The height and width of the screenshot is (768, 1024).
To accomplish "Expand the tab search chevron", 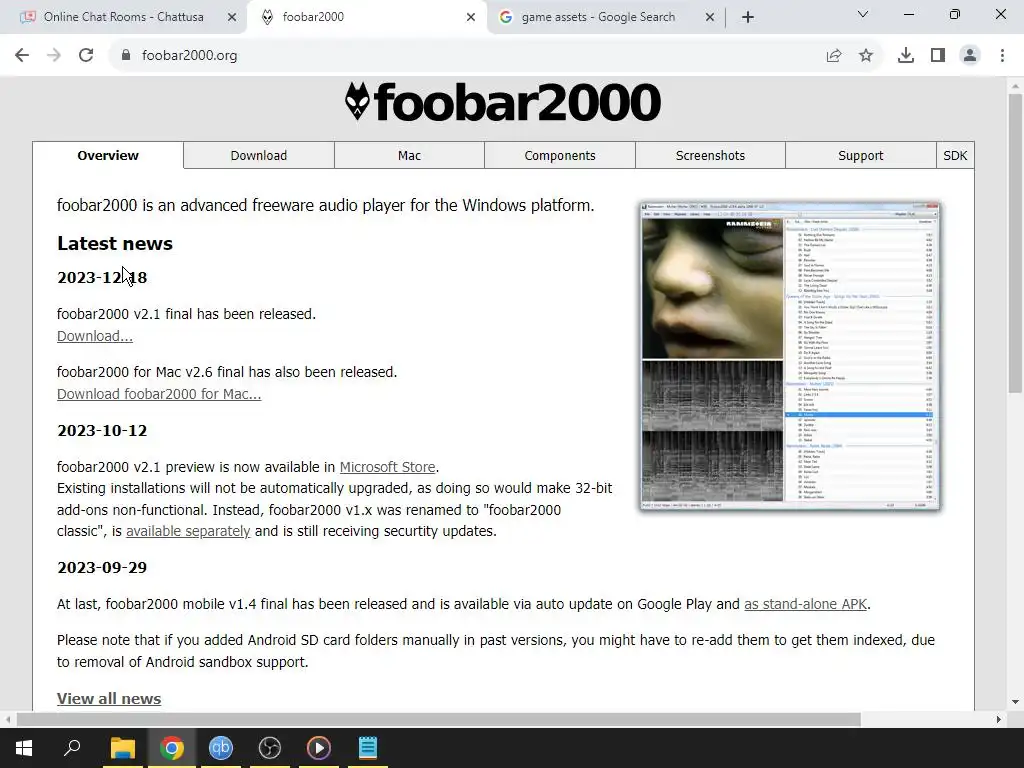I will (863, 14).
